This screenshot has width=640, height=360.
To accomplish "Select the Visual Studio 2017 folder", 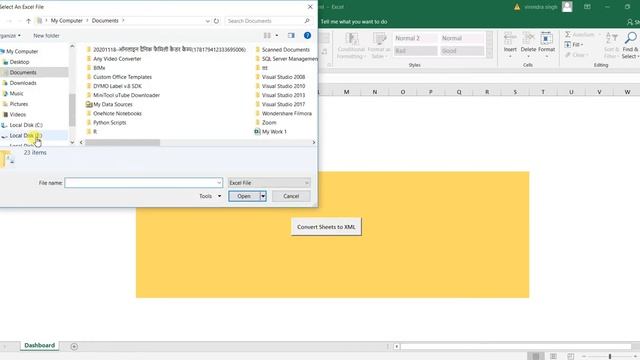I will (280, 104).
